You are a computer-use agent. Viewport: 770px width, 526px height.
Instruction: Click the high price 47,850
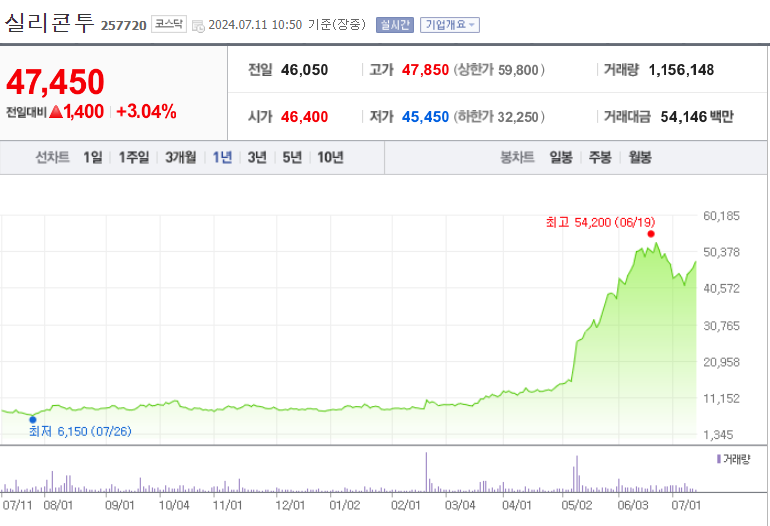click(425, 70)
